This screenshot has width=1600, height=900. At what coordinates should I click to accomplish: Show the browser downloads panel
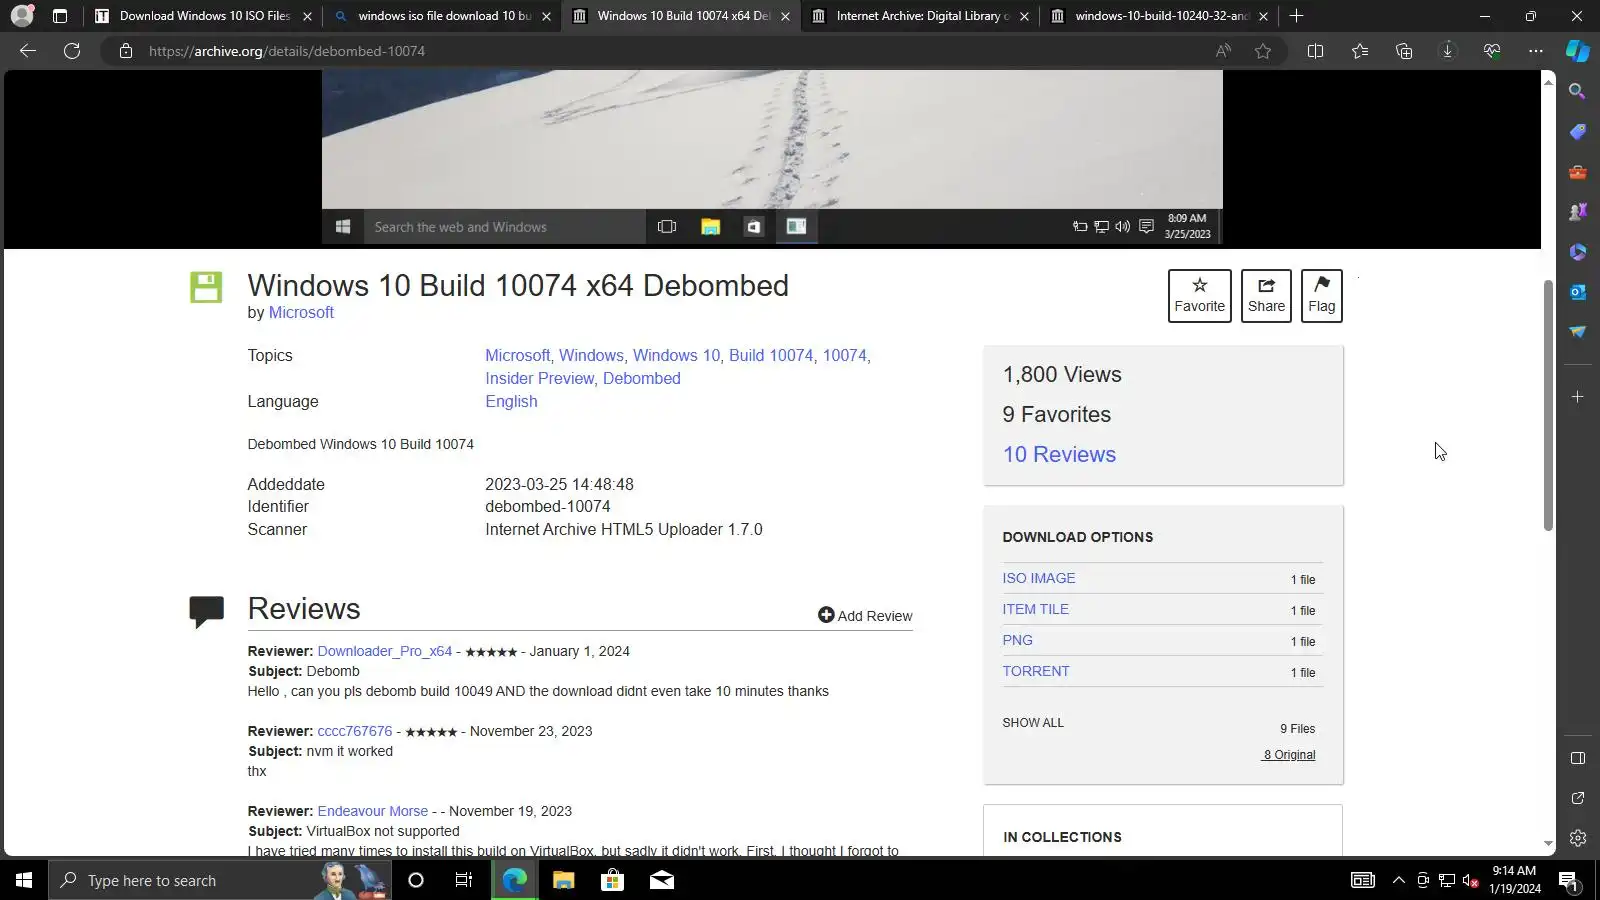1448,51
